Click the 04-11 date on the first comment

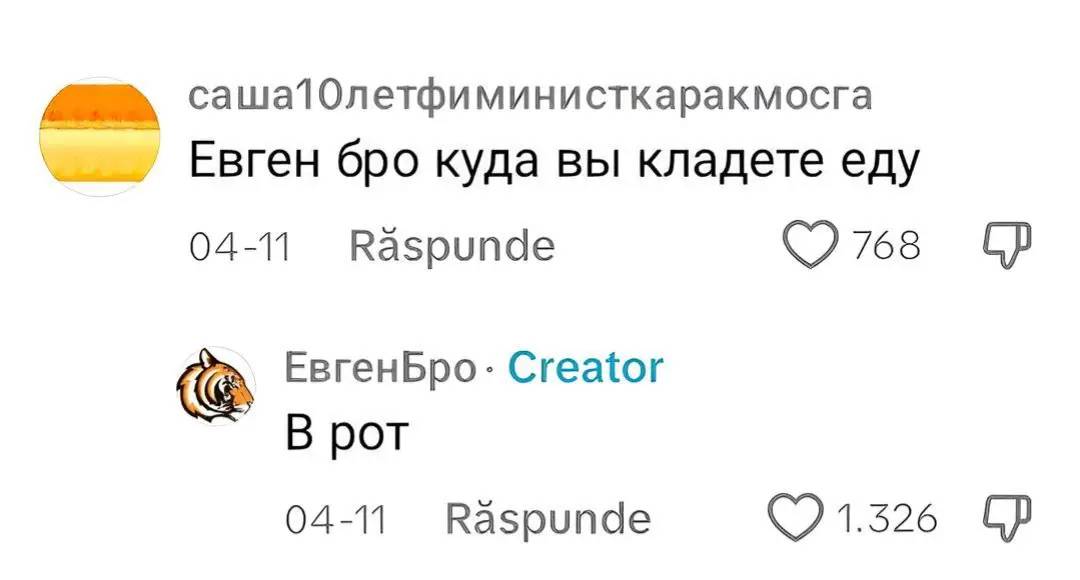(240, 247)
